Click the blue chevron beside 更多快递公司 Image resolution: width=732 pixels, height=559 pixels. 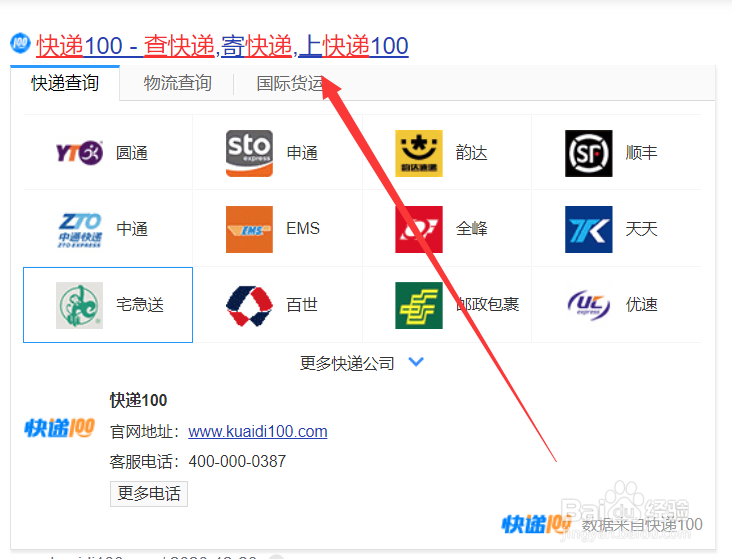pyautogui.click(x=416, y=362)
